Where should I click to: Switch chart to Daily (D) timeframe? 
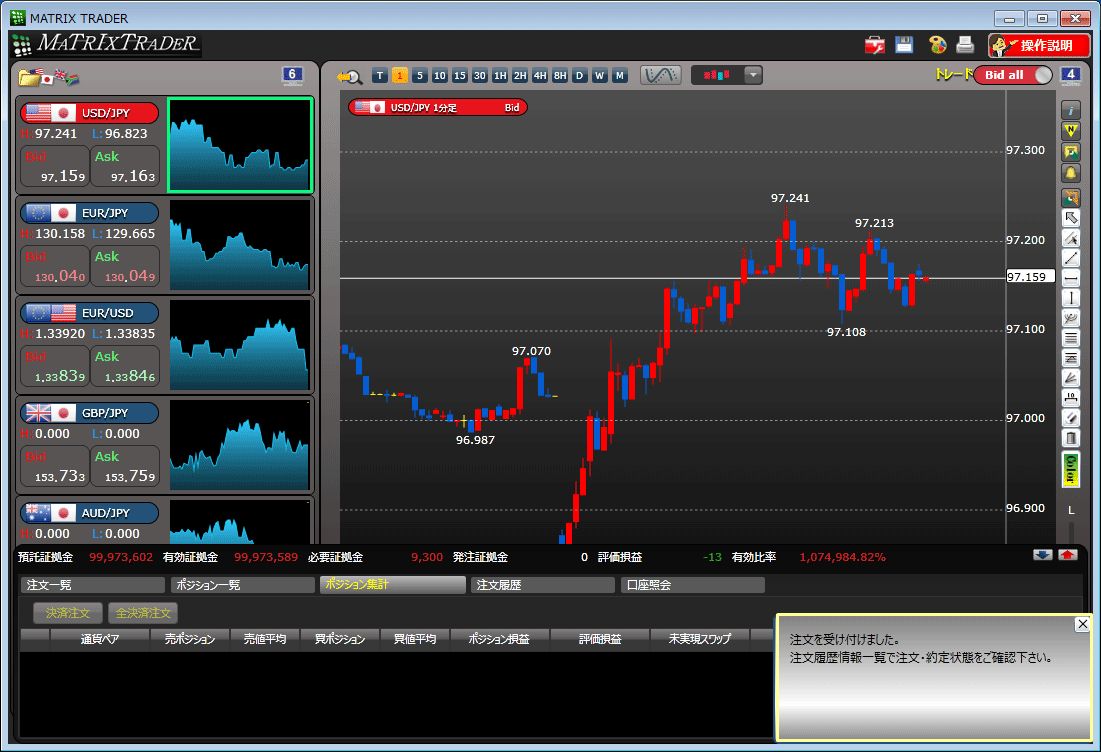click(x=580, y=76)
